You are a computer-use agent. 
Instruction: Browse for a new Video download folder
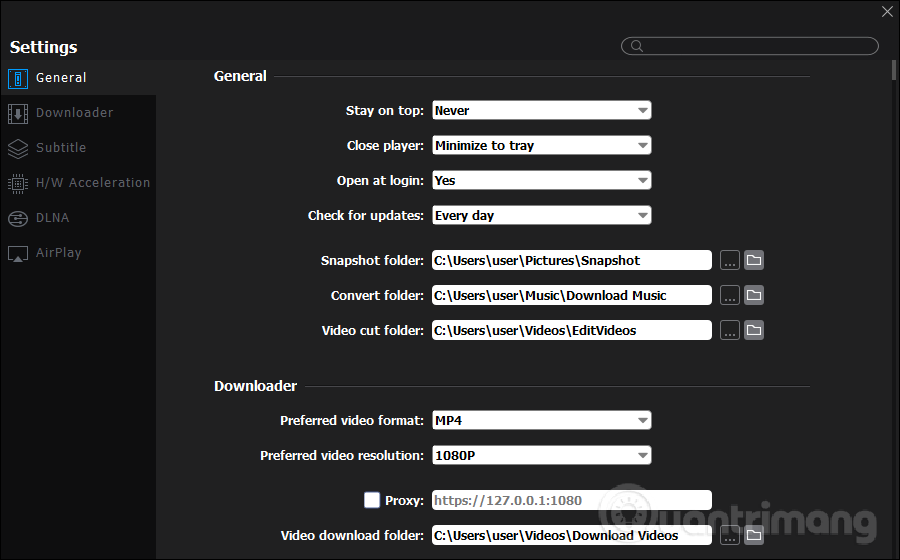pos(730,535)
